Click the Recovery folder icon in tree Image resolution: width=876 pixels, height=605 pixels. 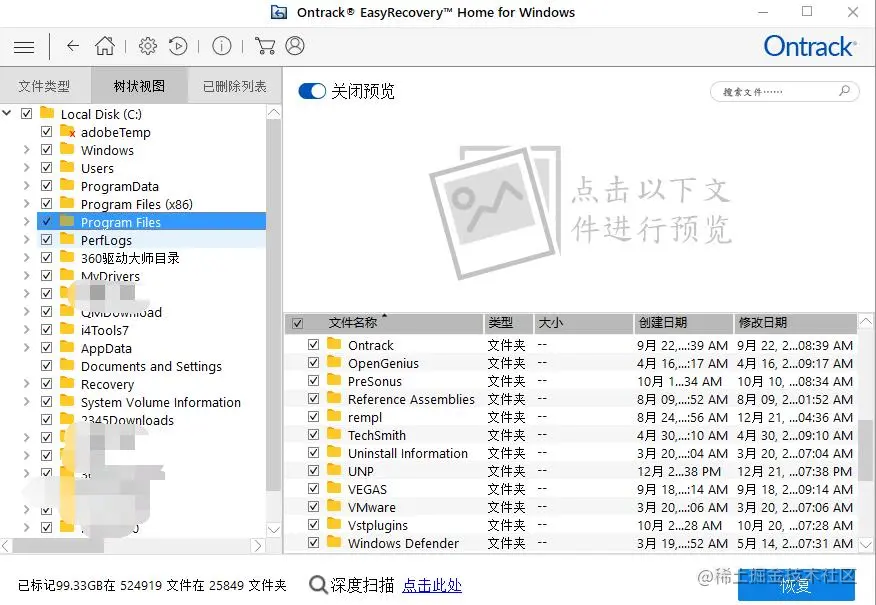pyautogui.click(x=67, y=383)
